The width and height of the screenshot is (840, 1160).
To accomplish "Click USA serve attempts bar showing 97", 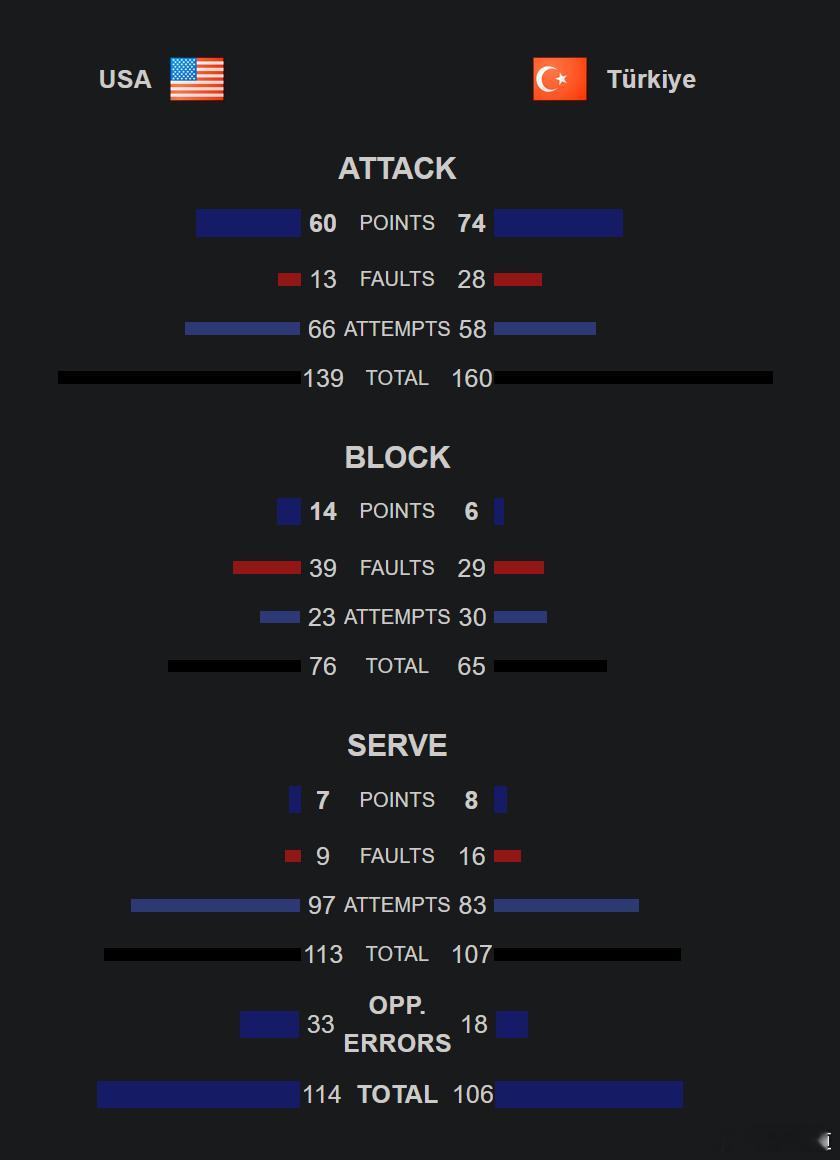I will (215, 905).
